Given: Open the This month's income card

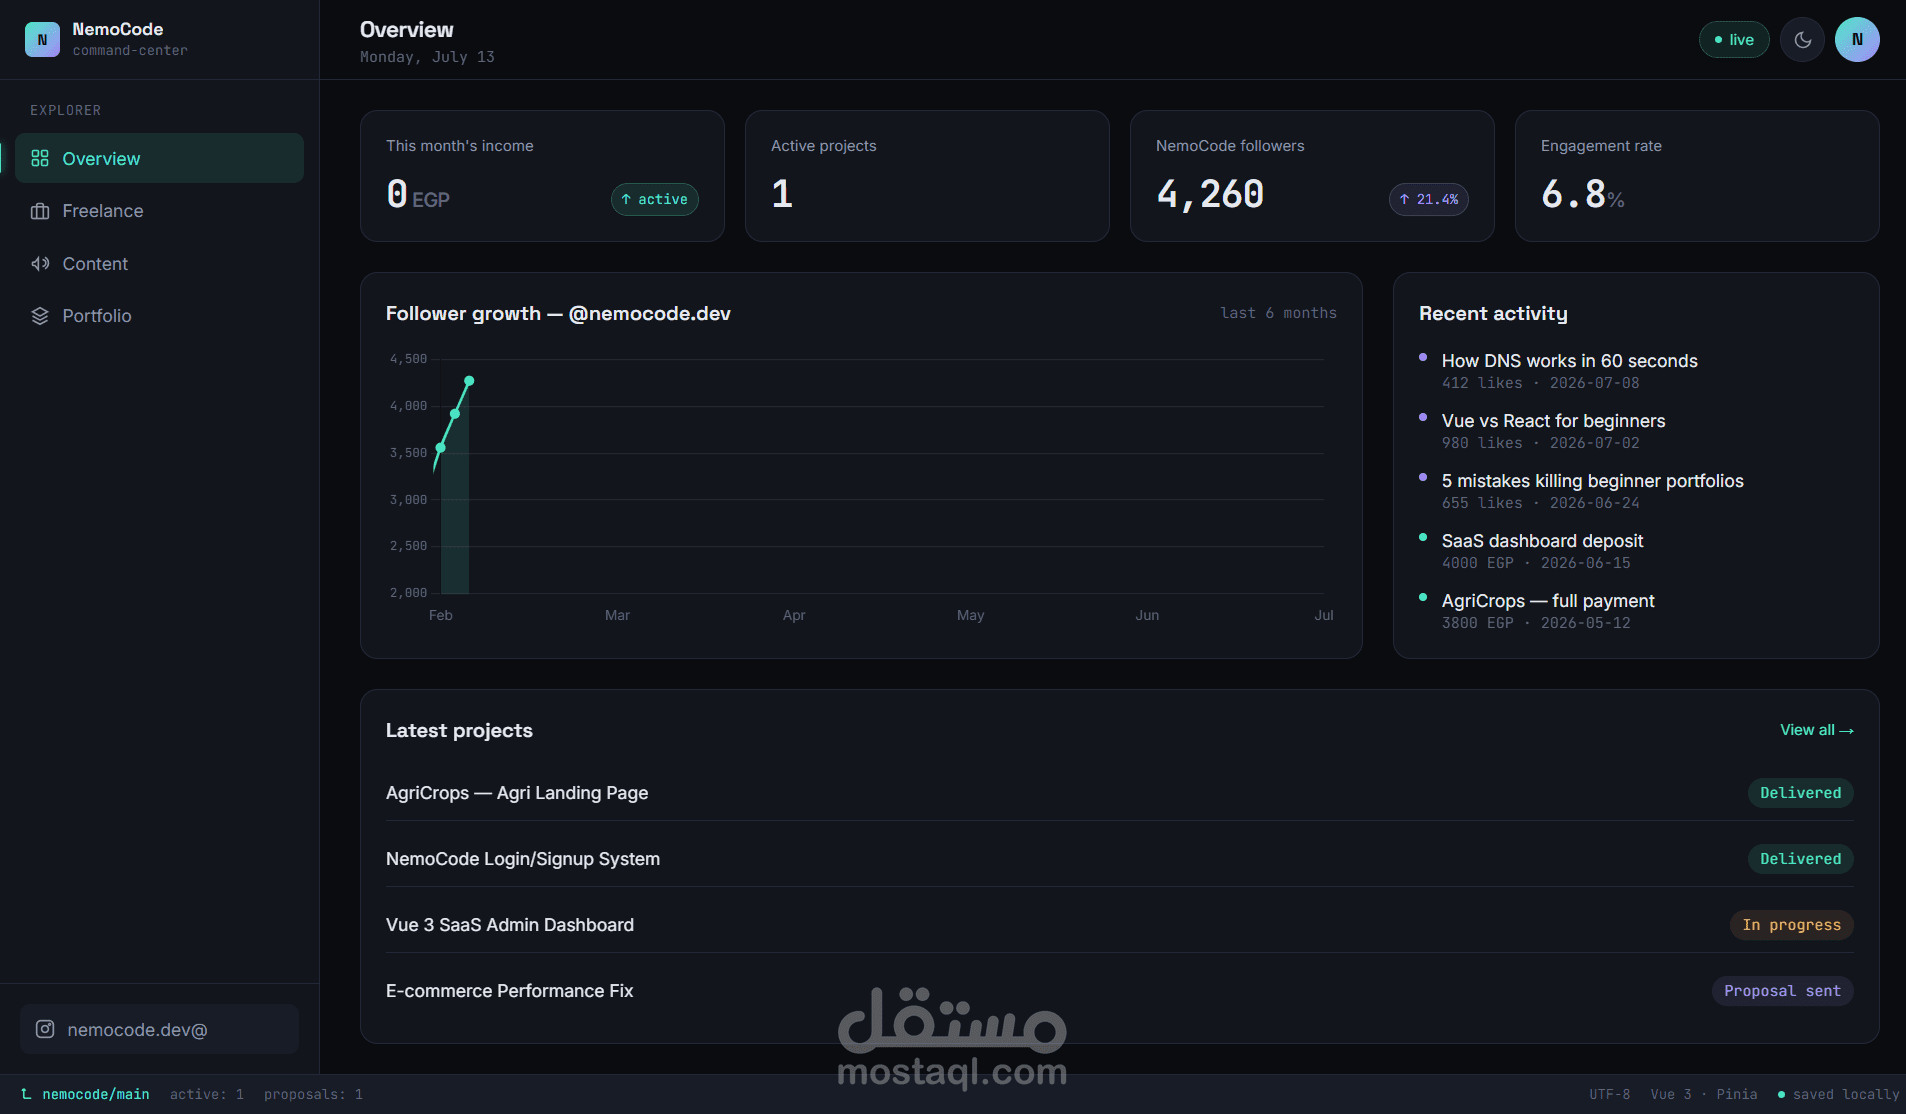Looking at the screenshot, I should click(542, 176).
